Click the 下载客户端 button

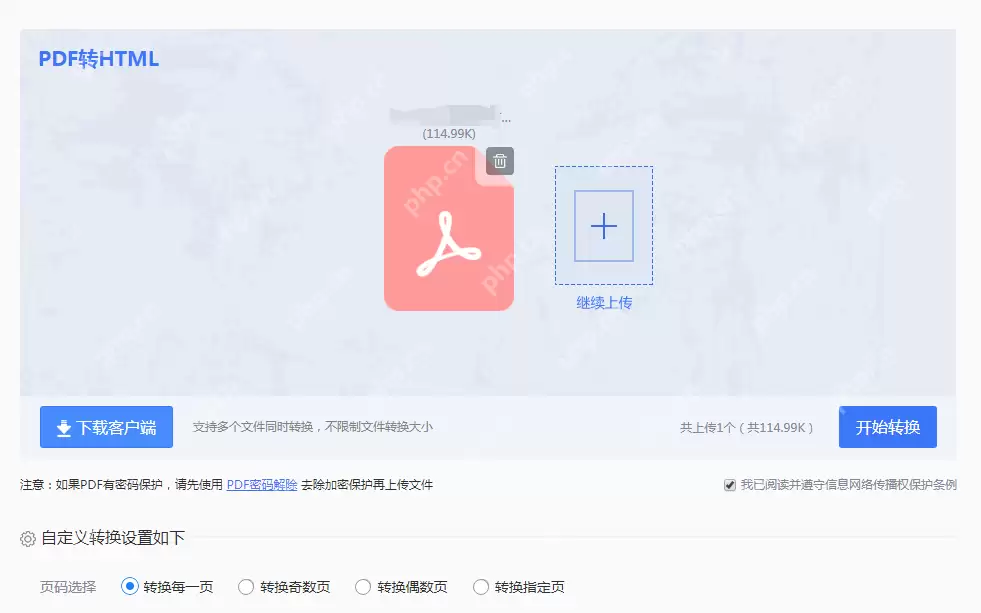point(105,427)
